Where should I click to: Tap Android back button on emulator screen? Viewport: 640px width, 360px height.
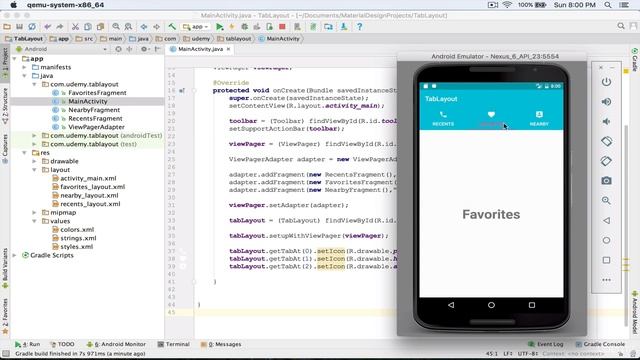coord(451,305)
